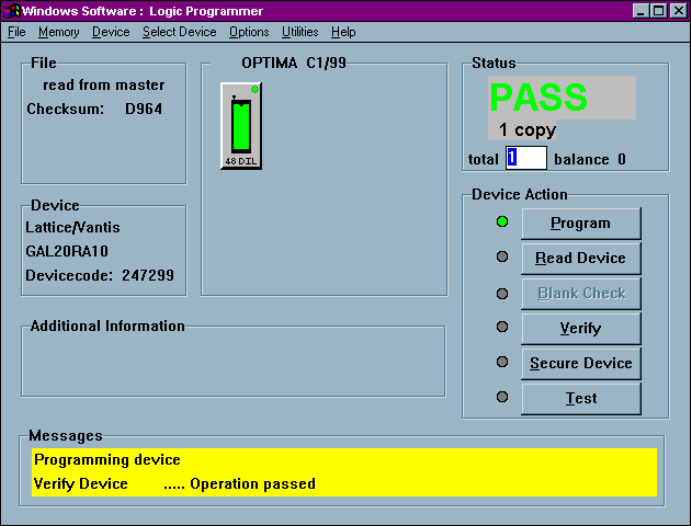
Task: Click the green LED beside Program
Action: (x=502, y=222)
